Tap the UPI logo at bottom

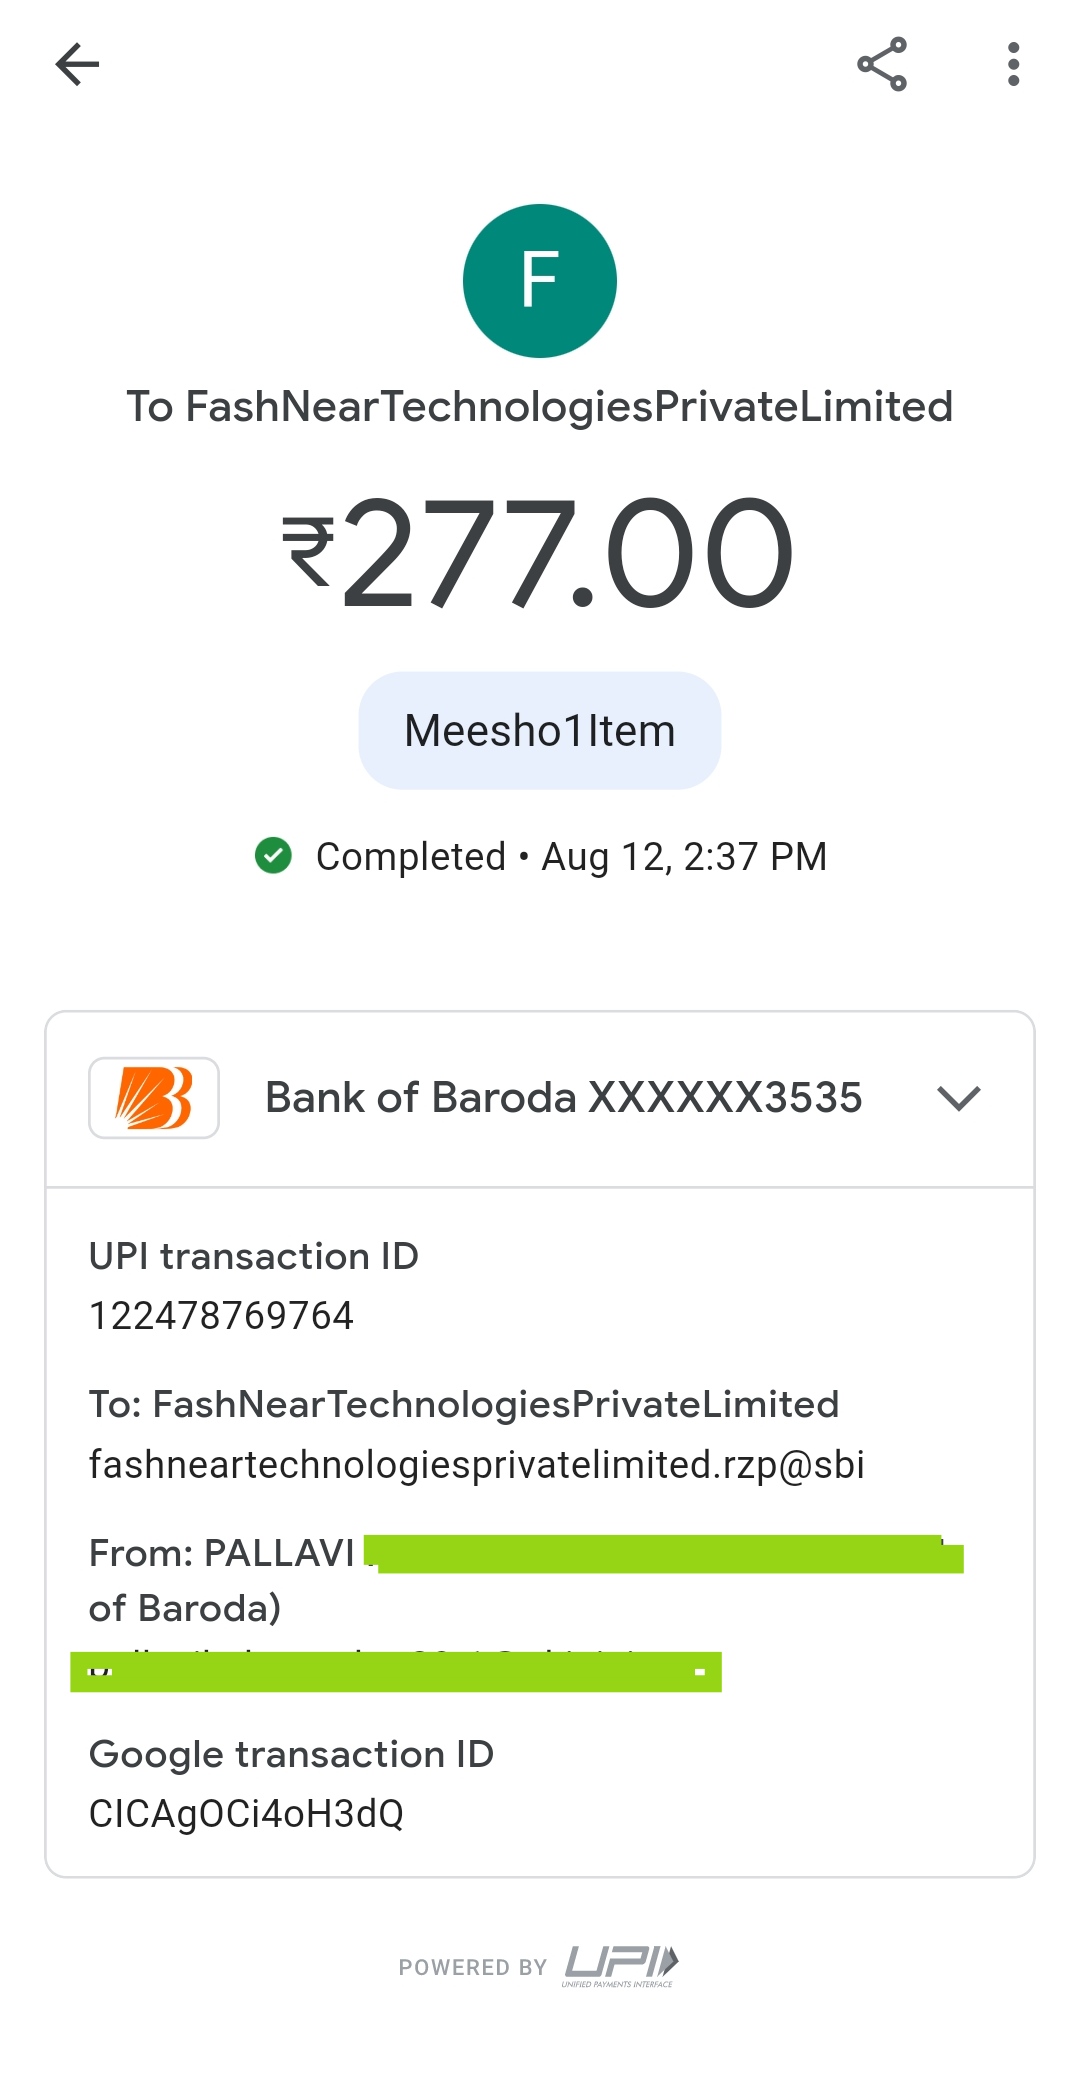[x=620, y=1965]
